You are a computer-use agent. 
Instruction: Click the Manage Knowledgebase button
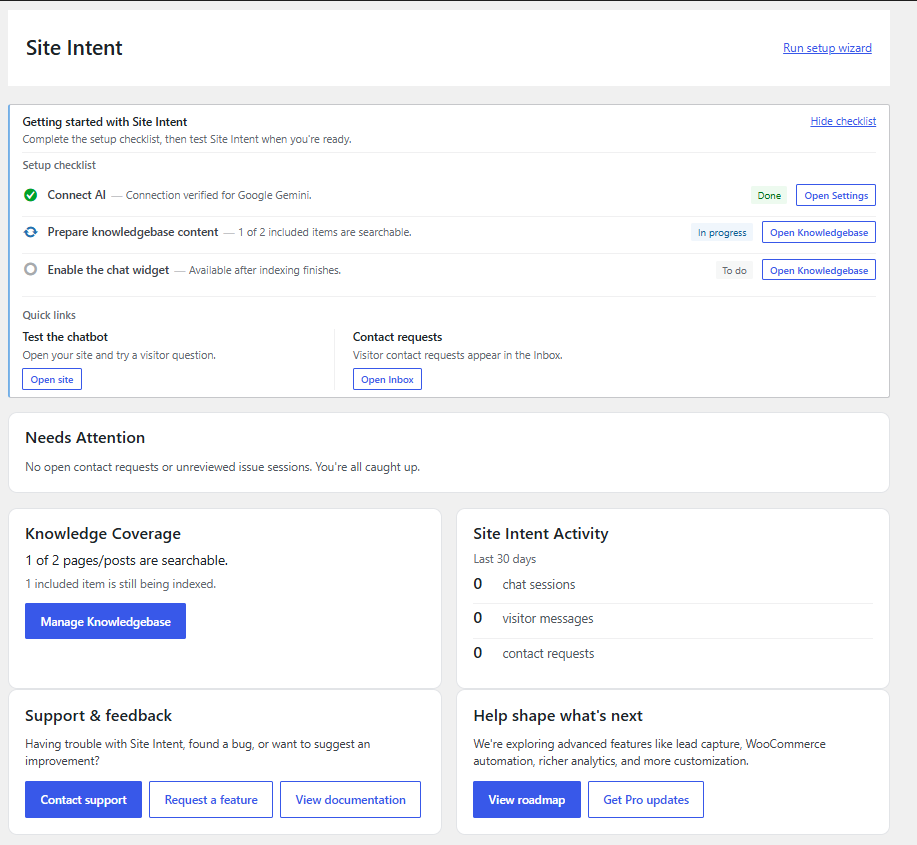[105, 621]
